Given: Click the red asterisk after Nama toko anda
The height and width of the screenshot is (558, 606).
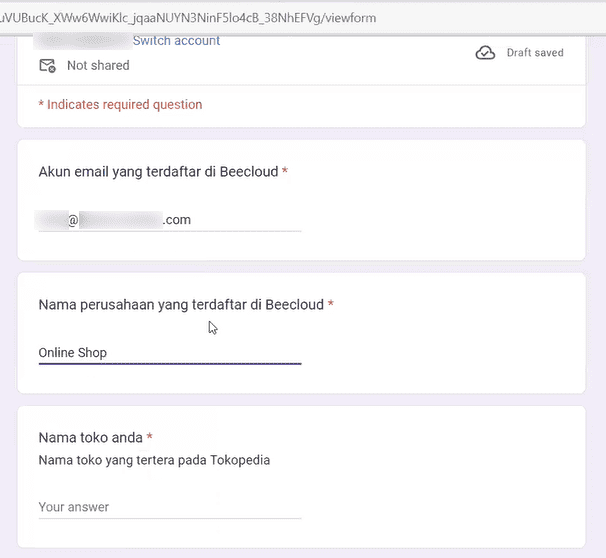Looking at the screenshot, I should pos(150,436).
